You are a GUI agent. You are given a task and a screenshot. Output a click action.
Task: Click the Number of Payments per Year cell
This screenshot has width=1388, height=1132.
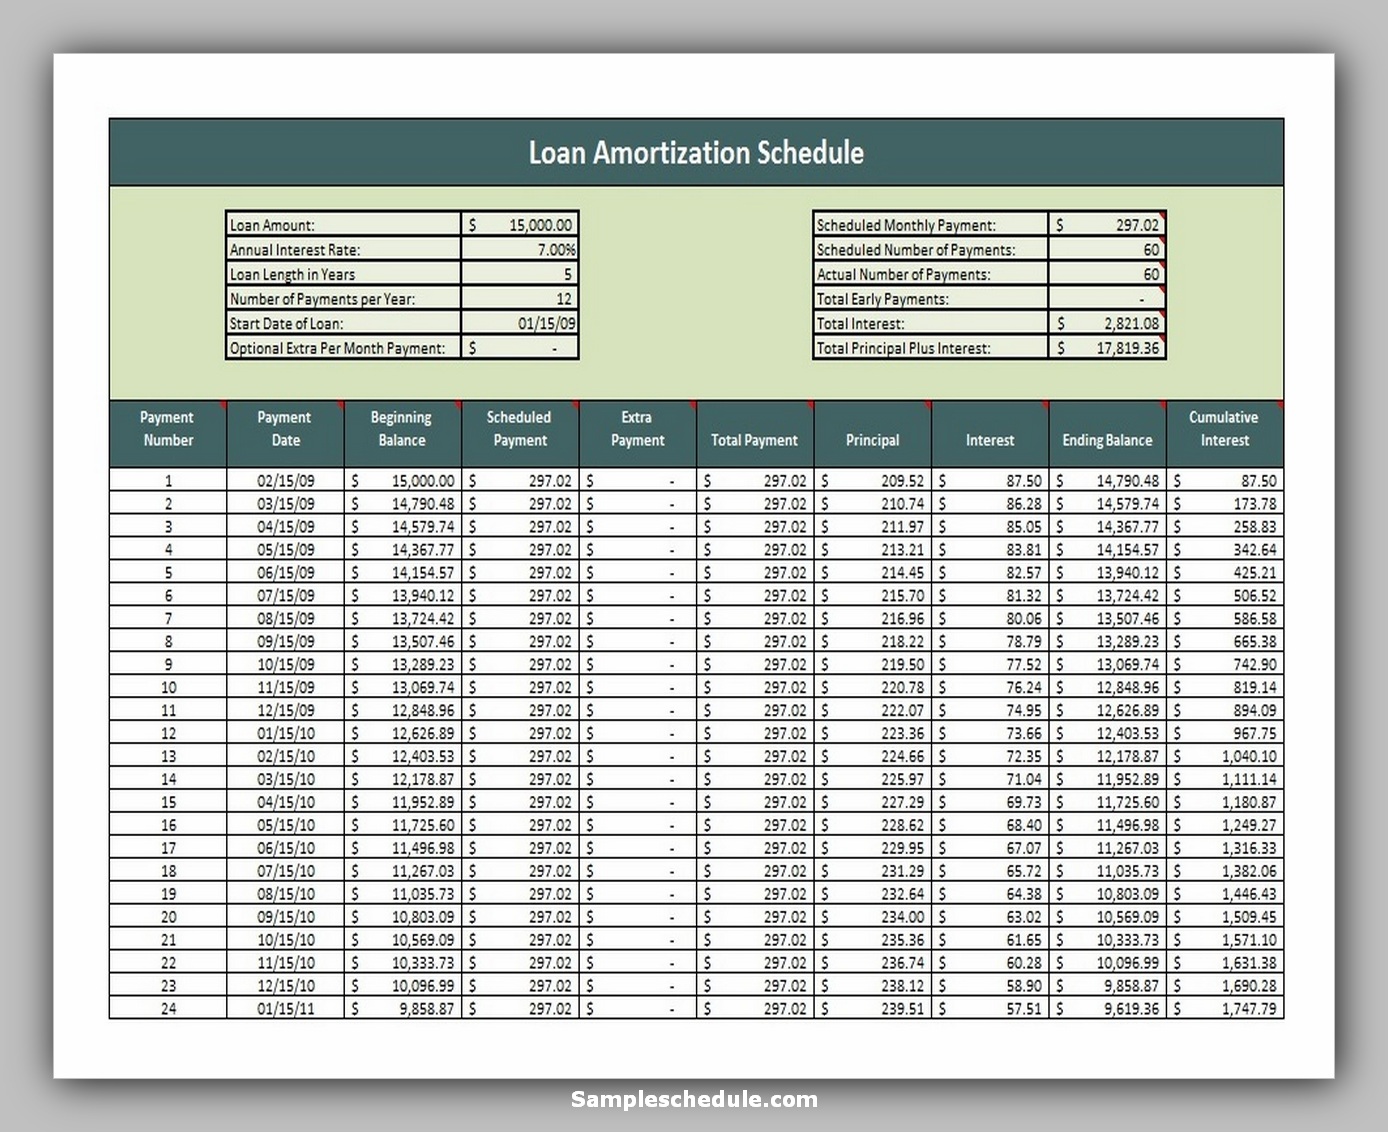point(519,298)
